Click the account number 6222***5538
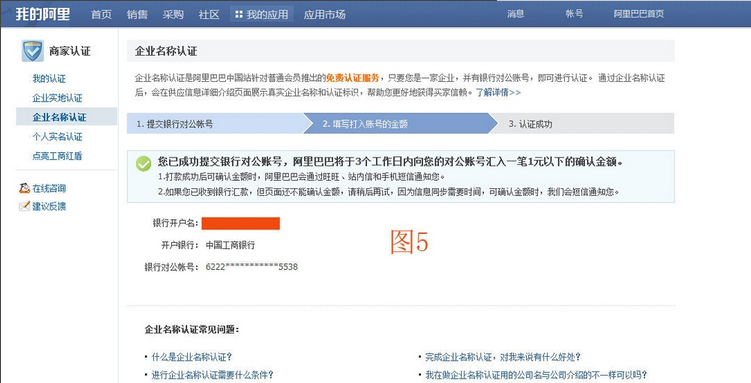Screen dimensions: 751x383 click(x=252, y=267)
